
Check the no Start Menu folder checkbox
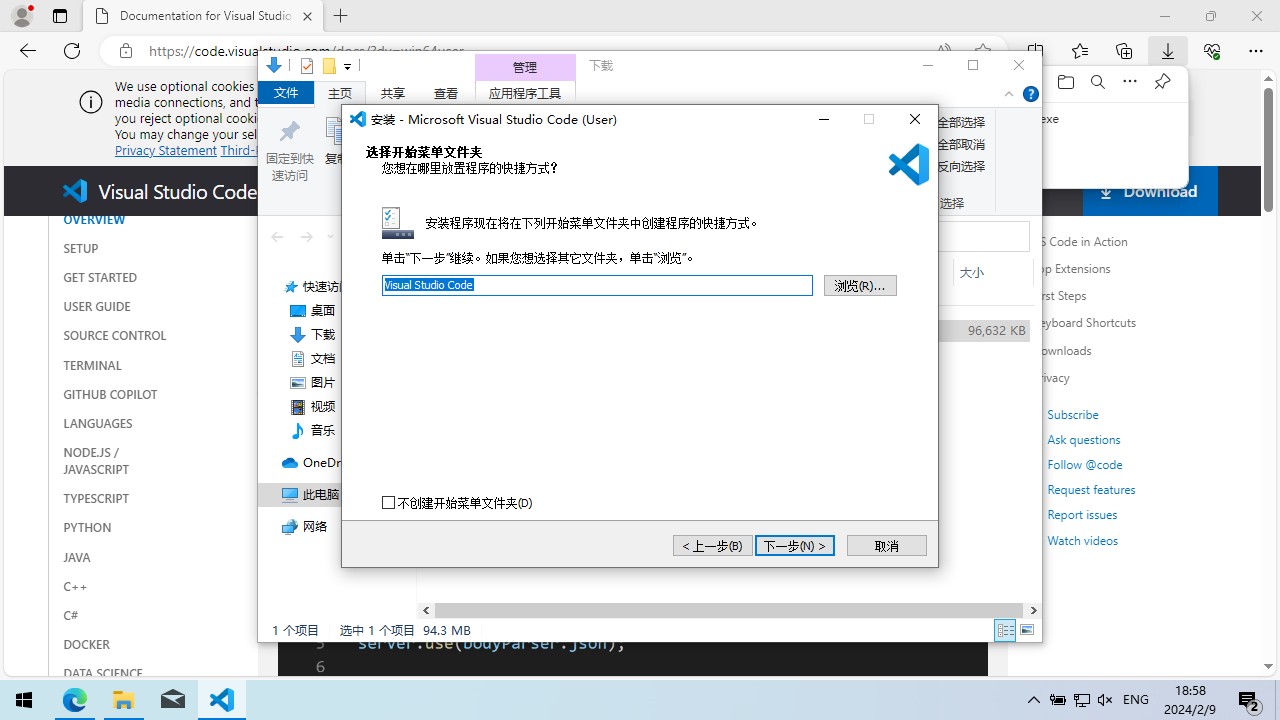click(389, 503)
